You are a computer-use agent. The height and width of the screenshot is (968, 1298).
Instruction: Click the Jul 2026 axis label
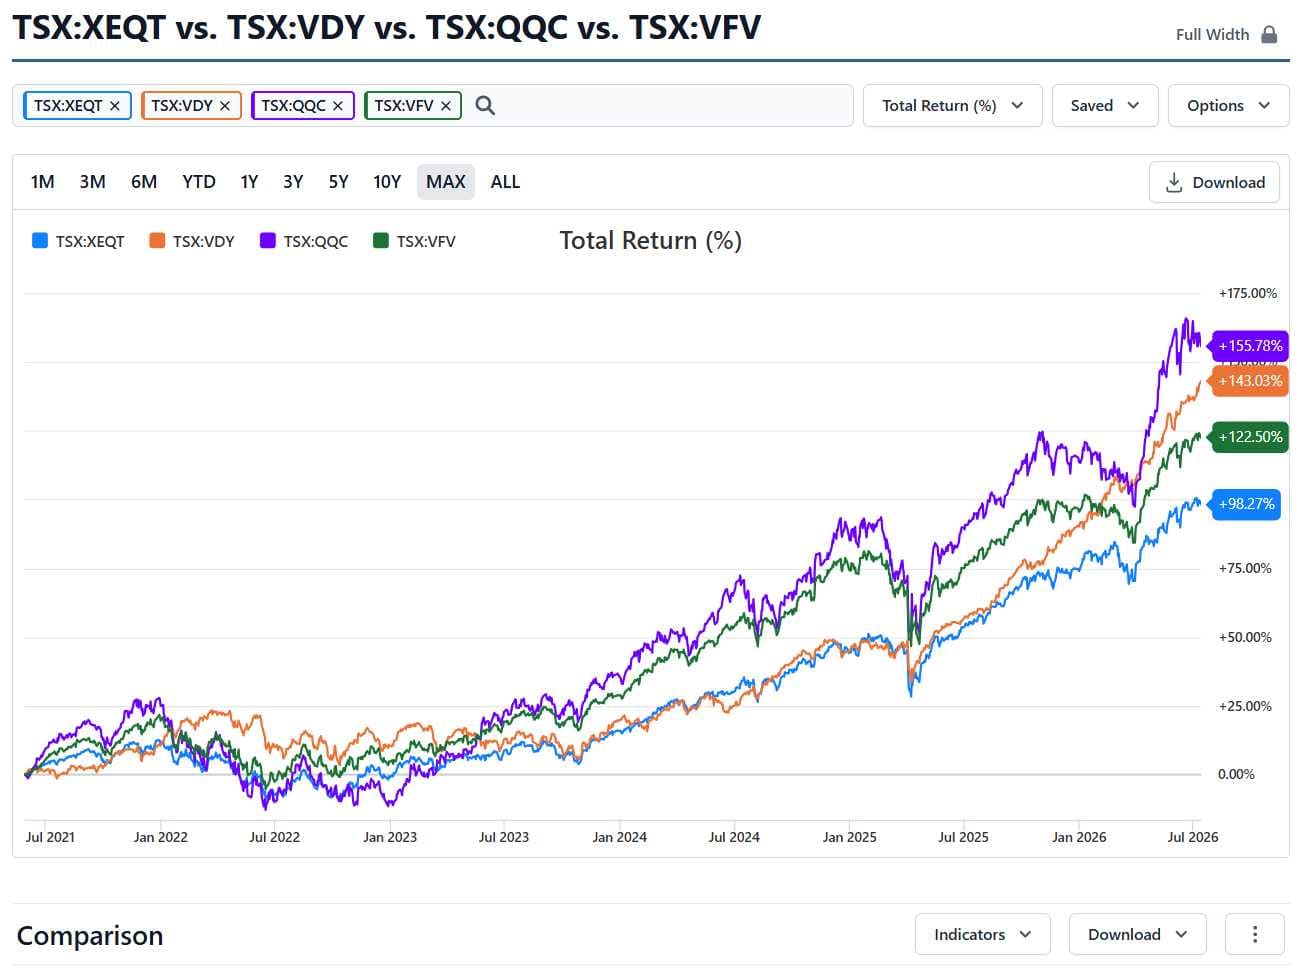pyautogui.click(x=1193, y=837)
